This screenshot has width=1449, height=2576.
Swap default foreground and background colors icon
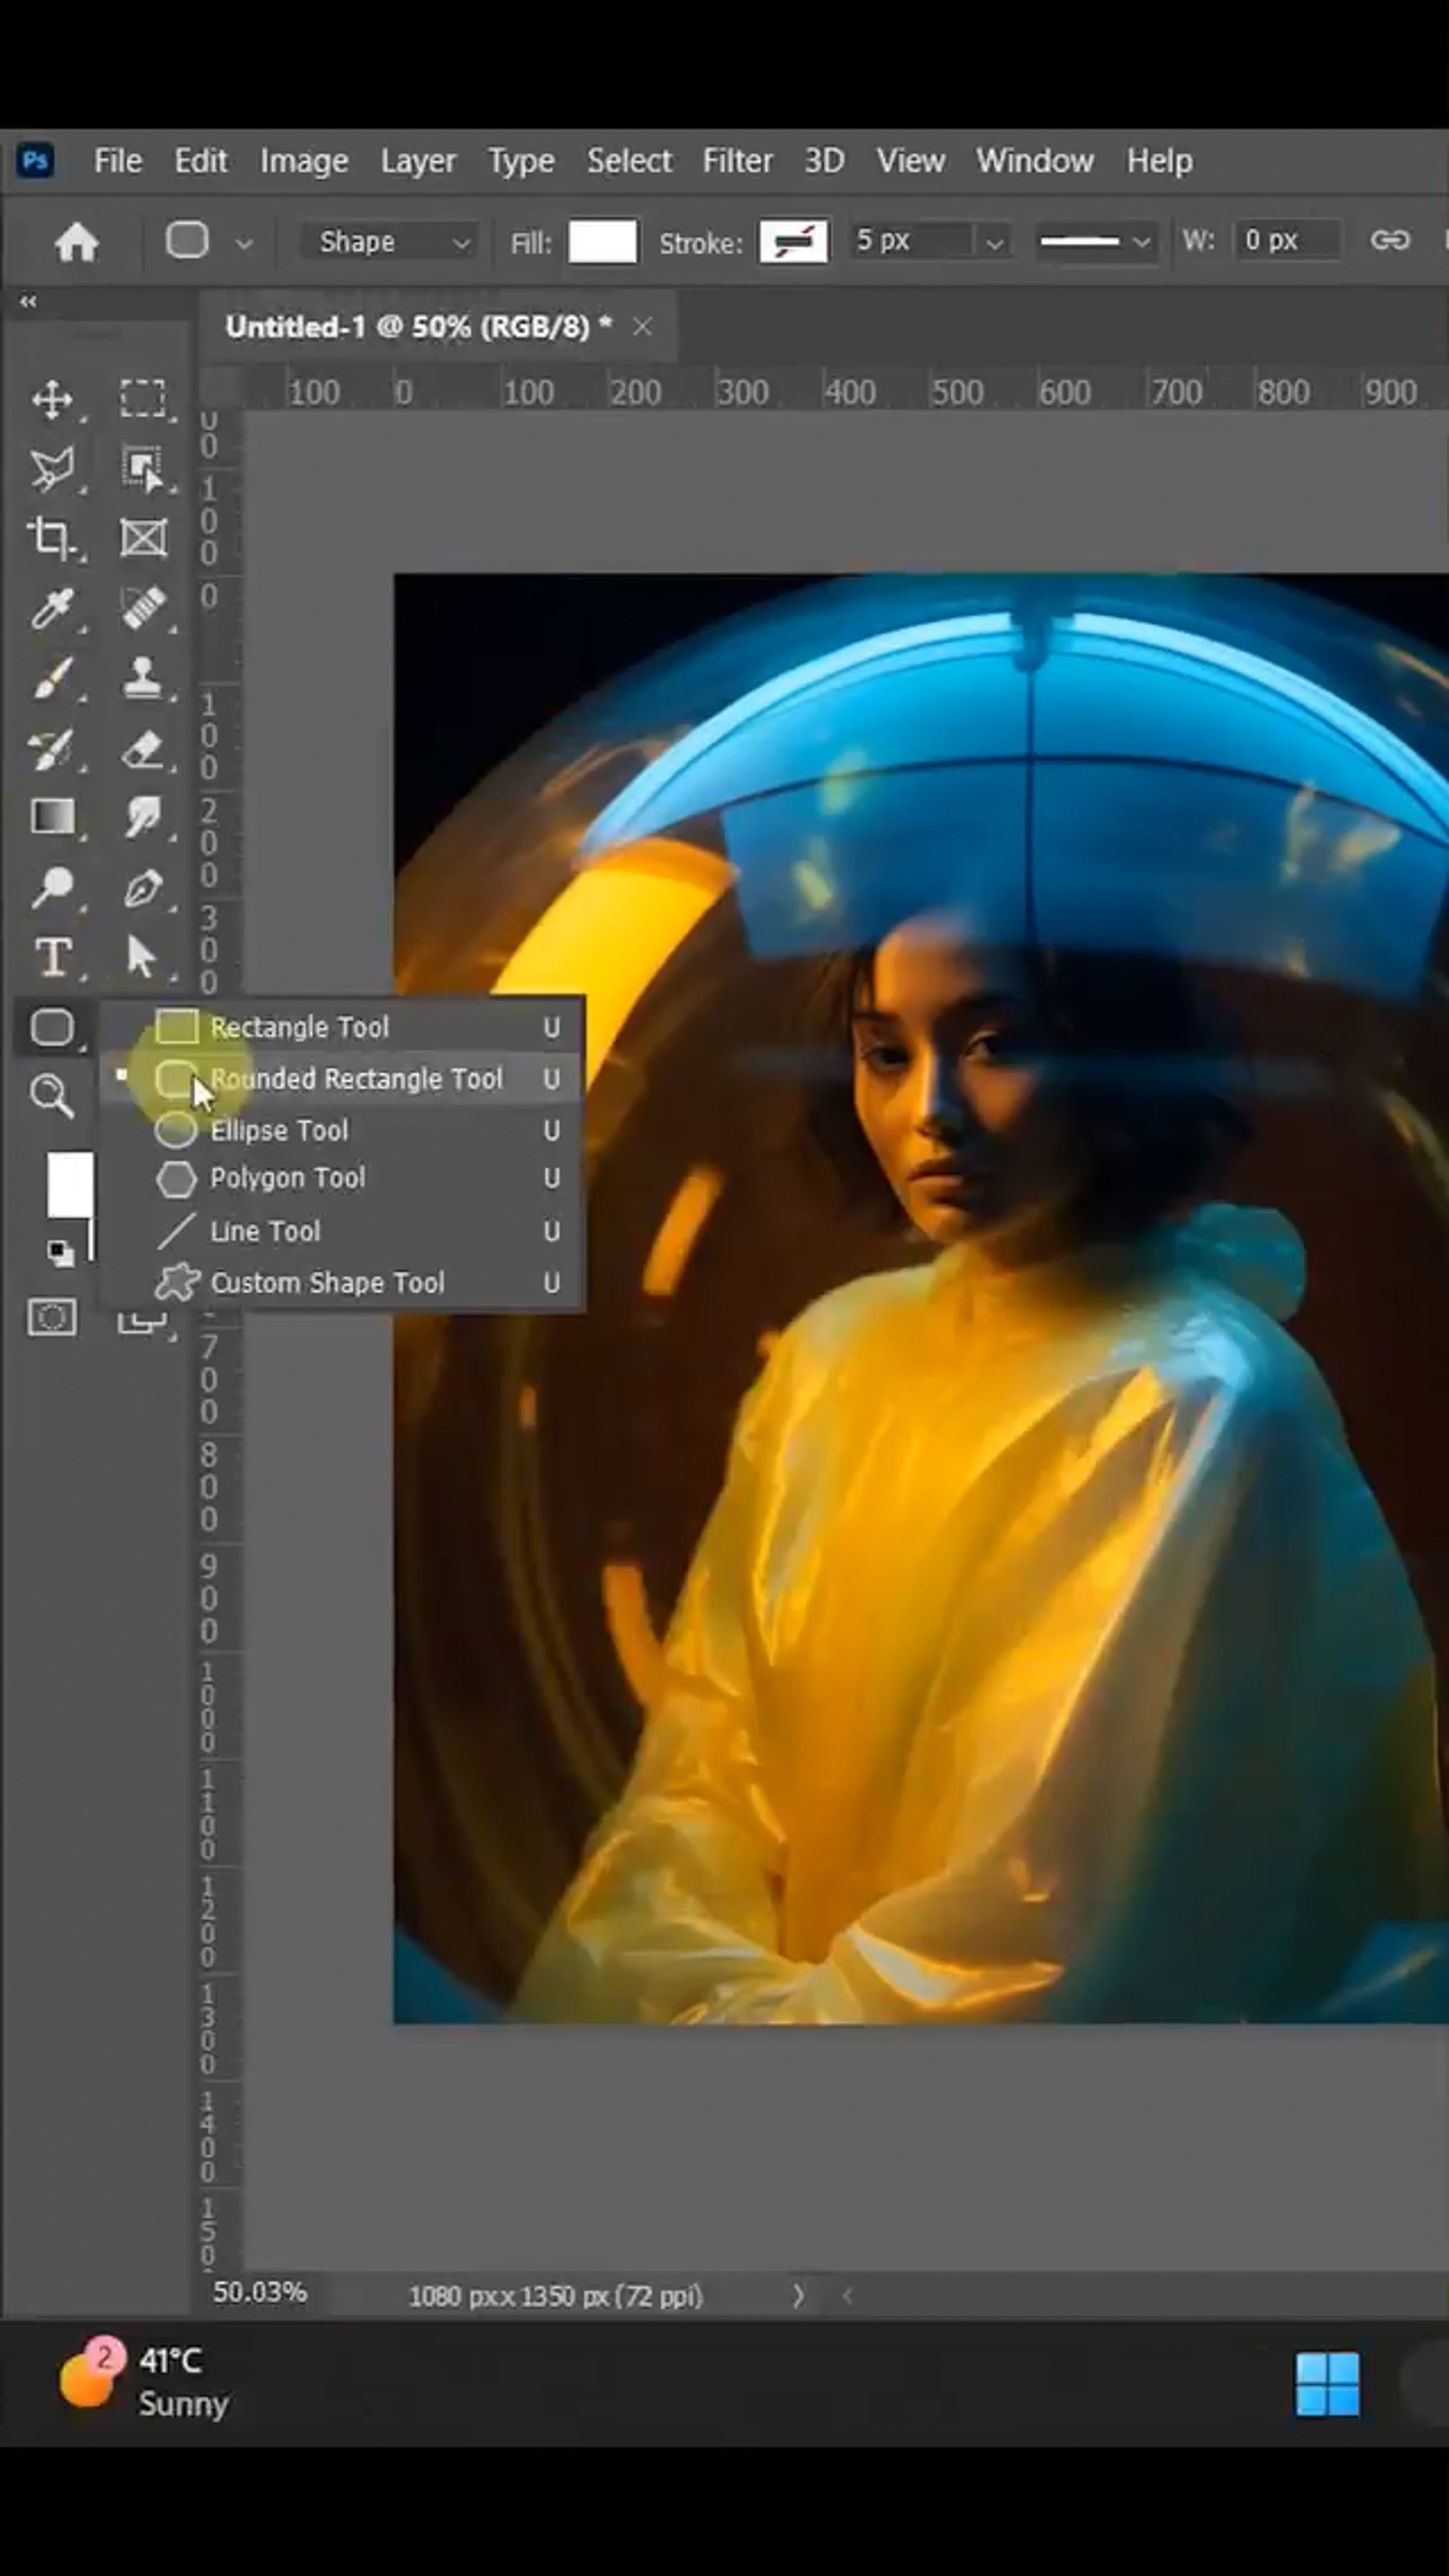[60, 1253]
